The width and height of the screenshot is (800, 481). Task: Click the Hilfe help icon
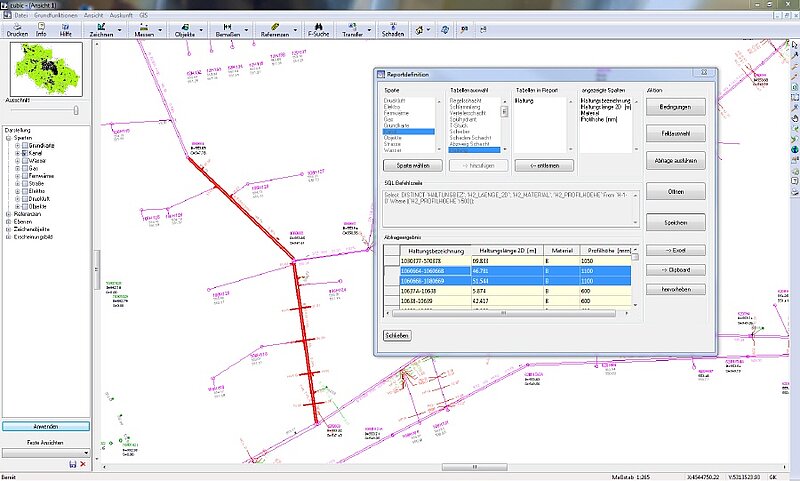pyautogui.click(x=65, y=29)
